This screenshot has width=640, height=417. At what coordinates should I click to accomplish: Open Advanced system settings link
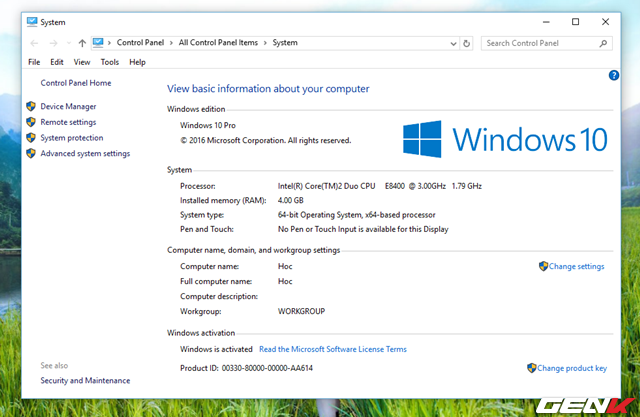85,153
